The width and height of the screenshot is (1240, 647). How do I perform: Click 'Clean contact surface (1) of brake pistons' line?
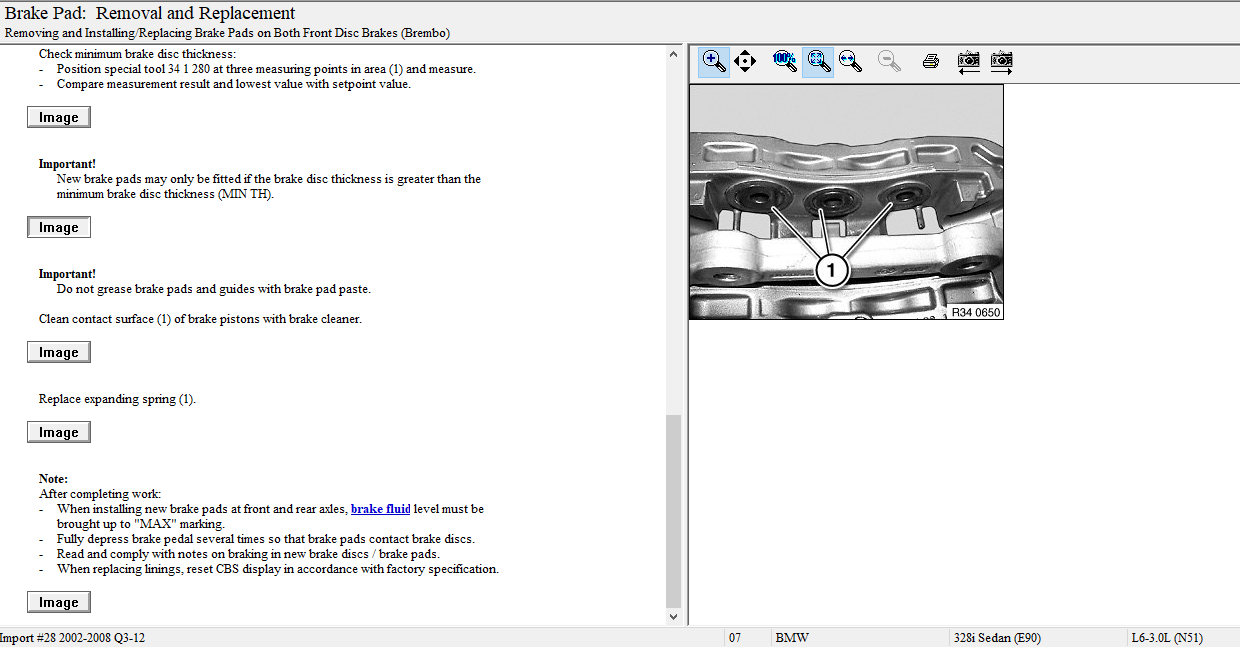(200, 319)
